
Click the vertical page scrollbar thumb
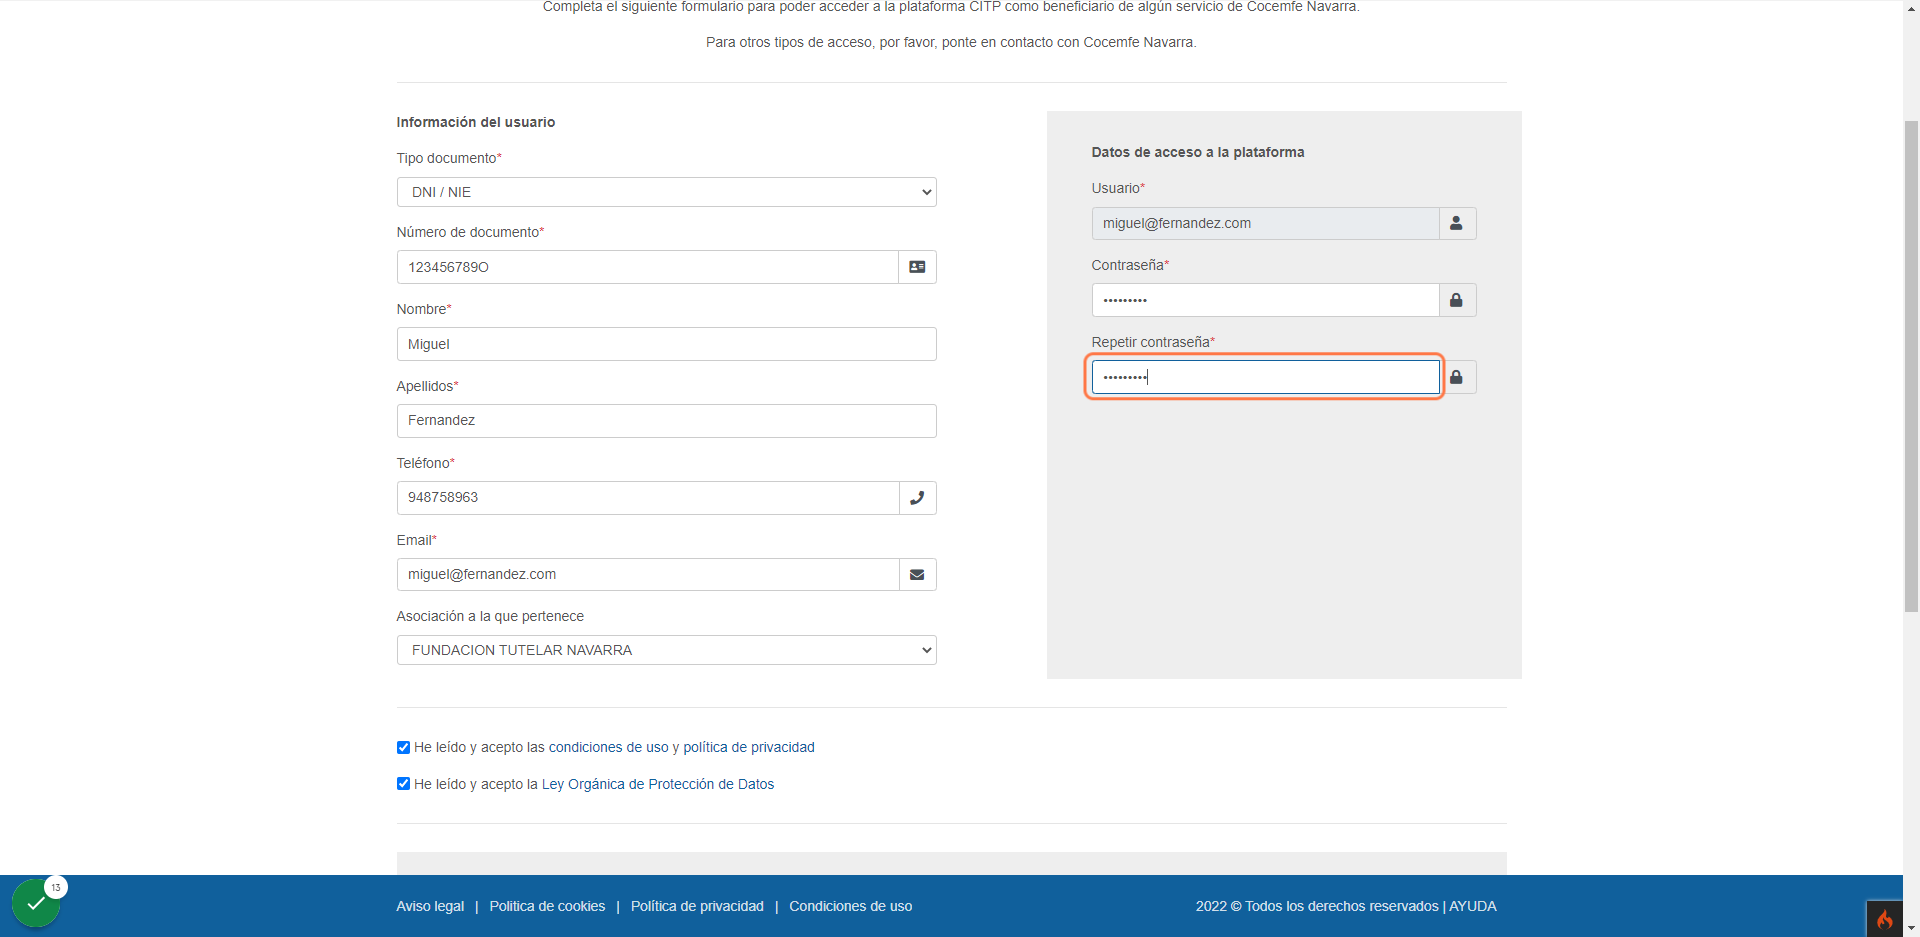click(1911, 366)
